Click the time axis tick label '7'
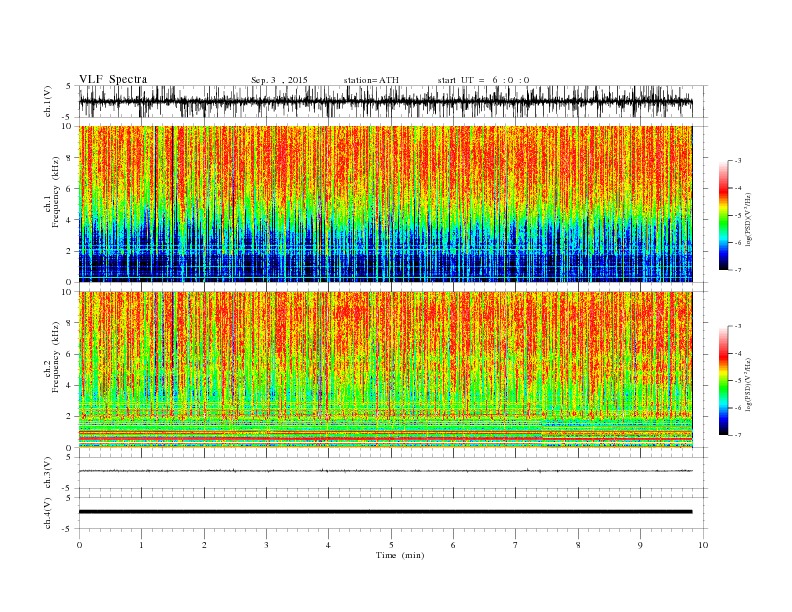Screen dimensions: 792x612 [516, 545]
